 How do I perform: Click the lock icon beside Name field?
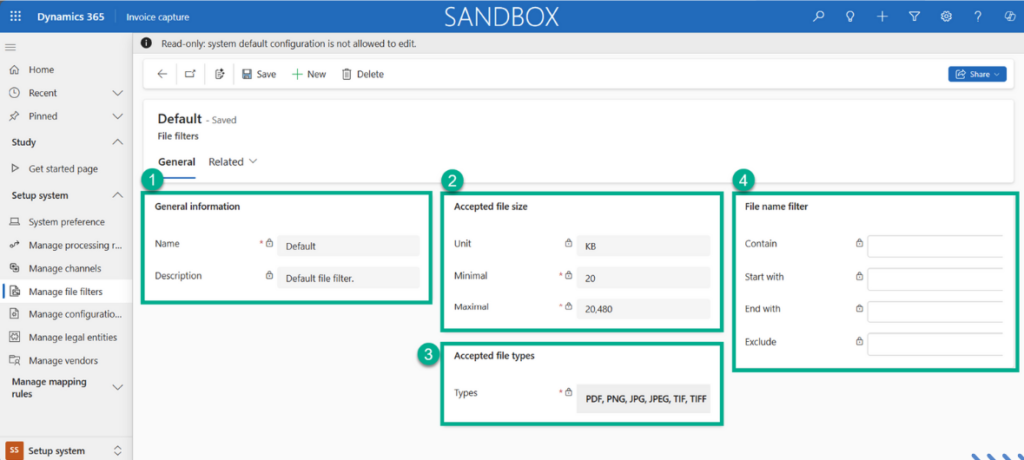[x=269, y=243]
